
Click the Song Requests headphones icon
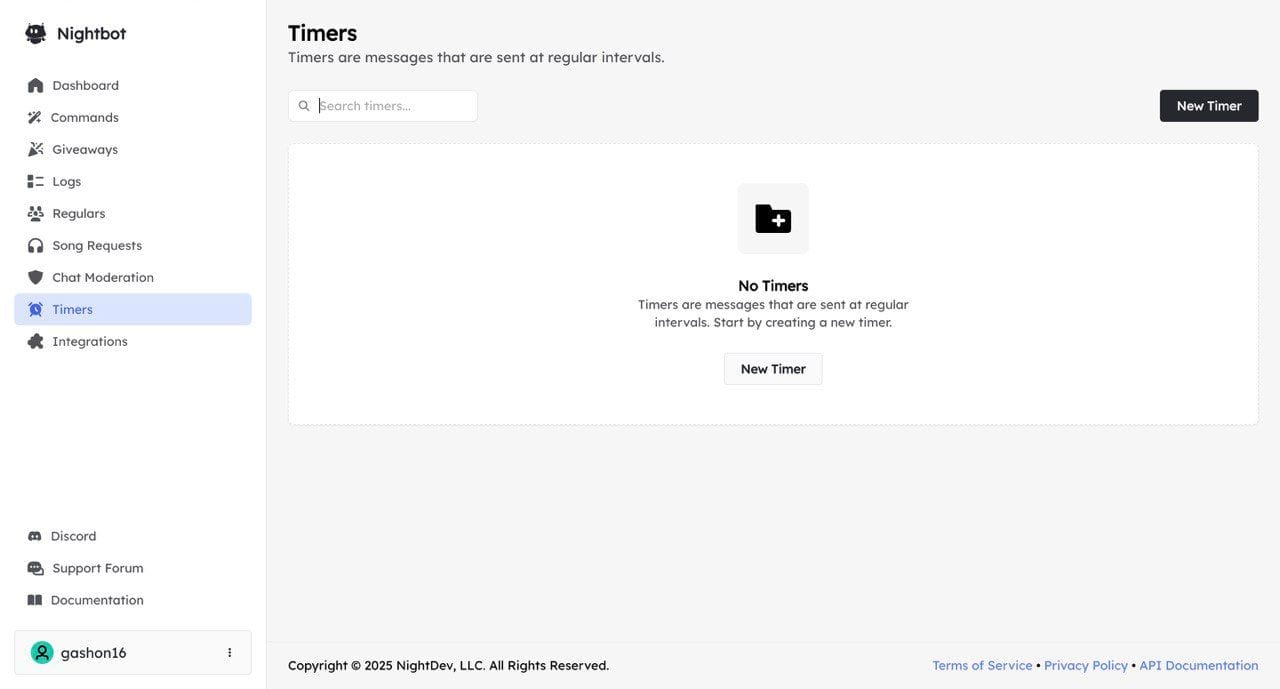pyautogui.click(x=36, y=246)
